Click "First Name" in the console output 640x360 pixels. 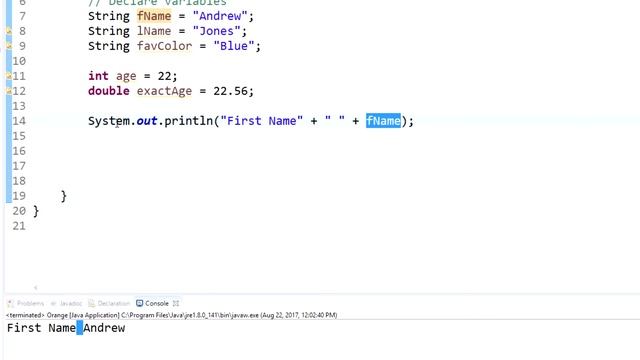point(41,328)
